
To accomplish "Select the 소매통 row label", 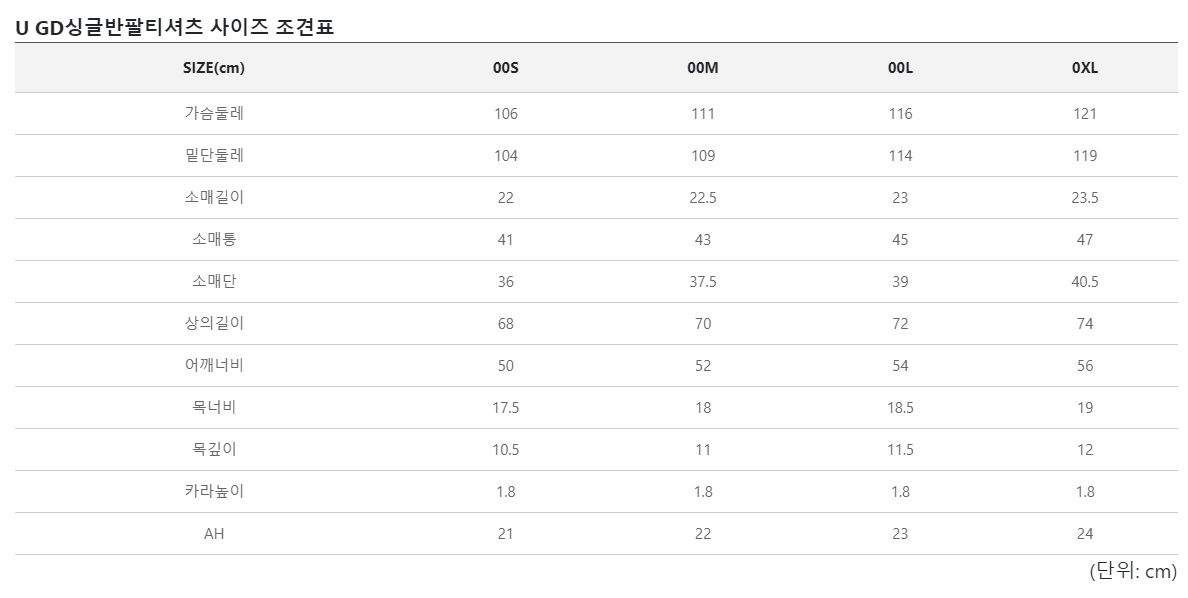I will pyautogui.click(x=214, y=240).
